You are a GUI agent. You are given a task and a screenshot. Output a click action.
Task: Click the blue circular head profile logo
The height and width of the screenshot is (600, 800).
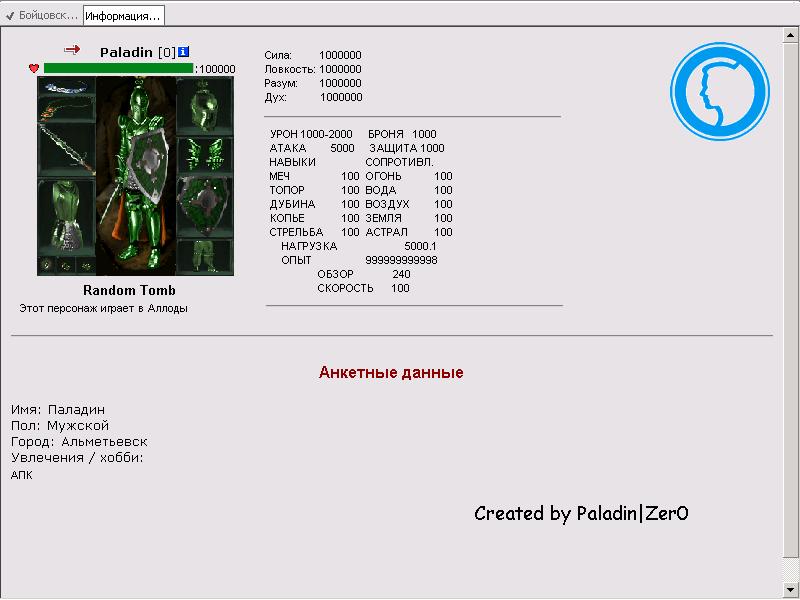[720, 91]
